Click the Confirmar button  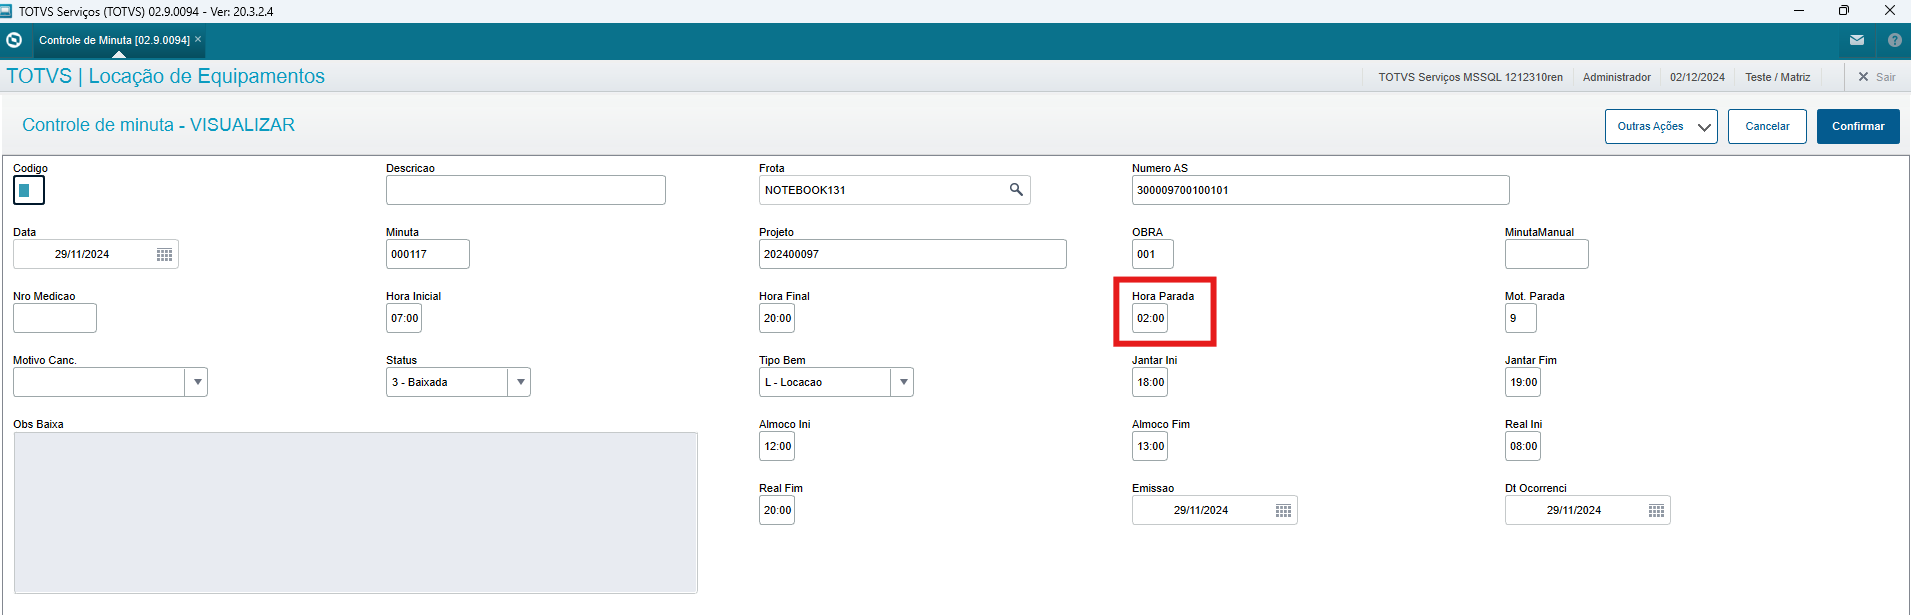(x=1858, y=126)
